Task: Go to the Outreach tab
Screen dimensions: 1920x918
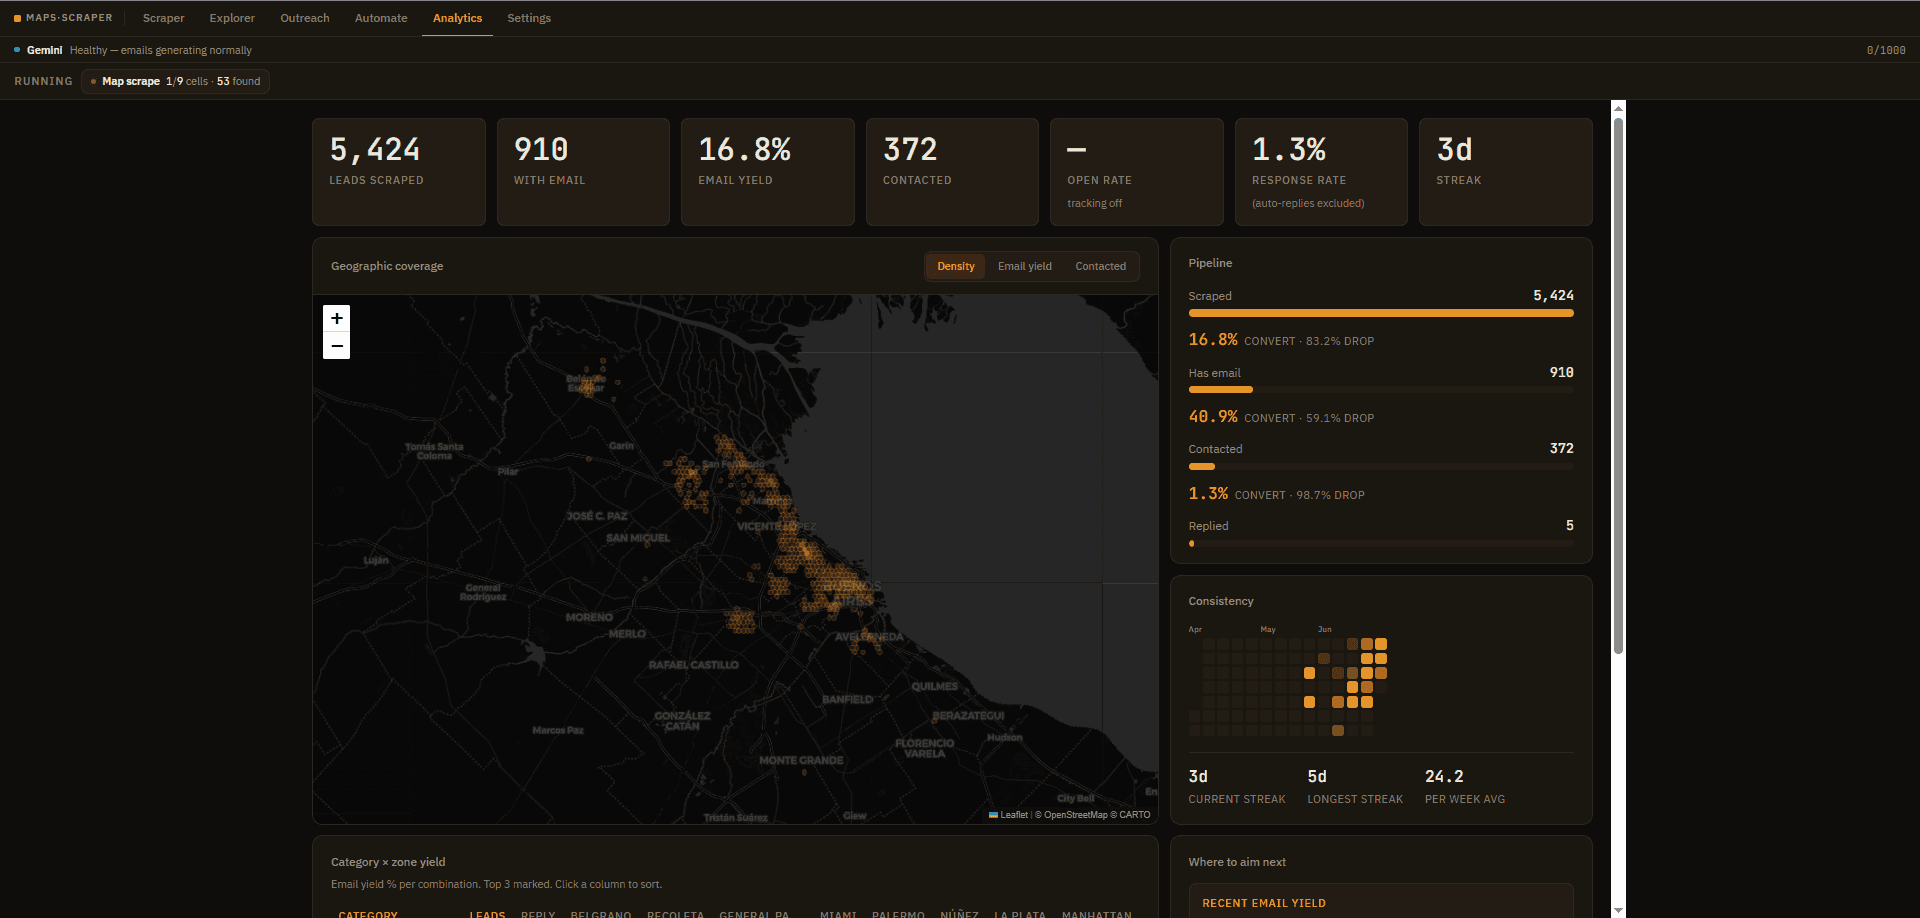Action: [x=305, y=18]
